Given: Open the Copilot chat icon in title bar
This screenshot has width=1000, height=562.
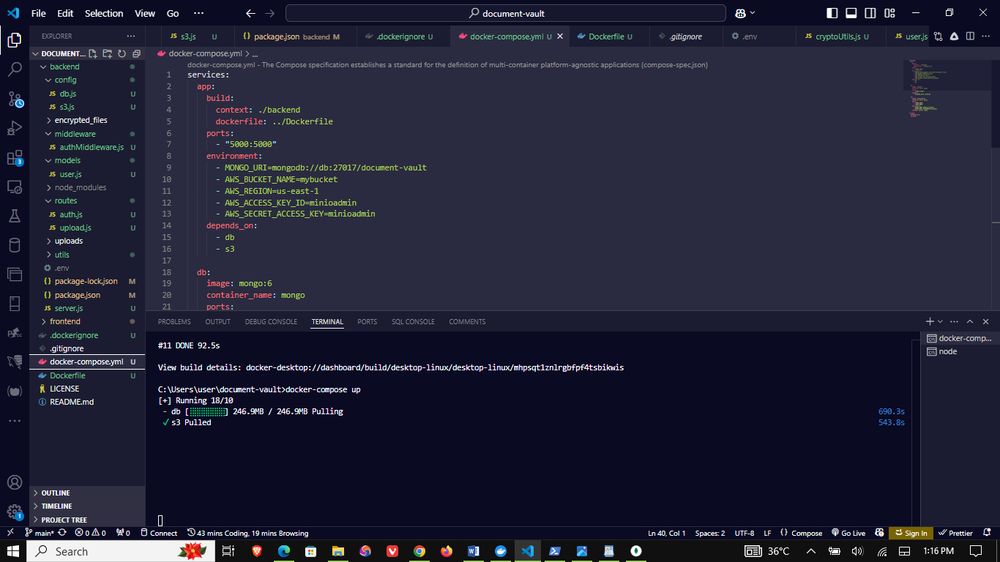Looking at the screenshot, I should (740, 13).
